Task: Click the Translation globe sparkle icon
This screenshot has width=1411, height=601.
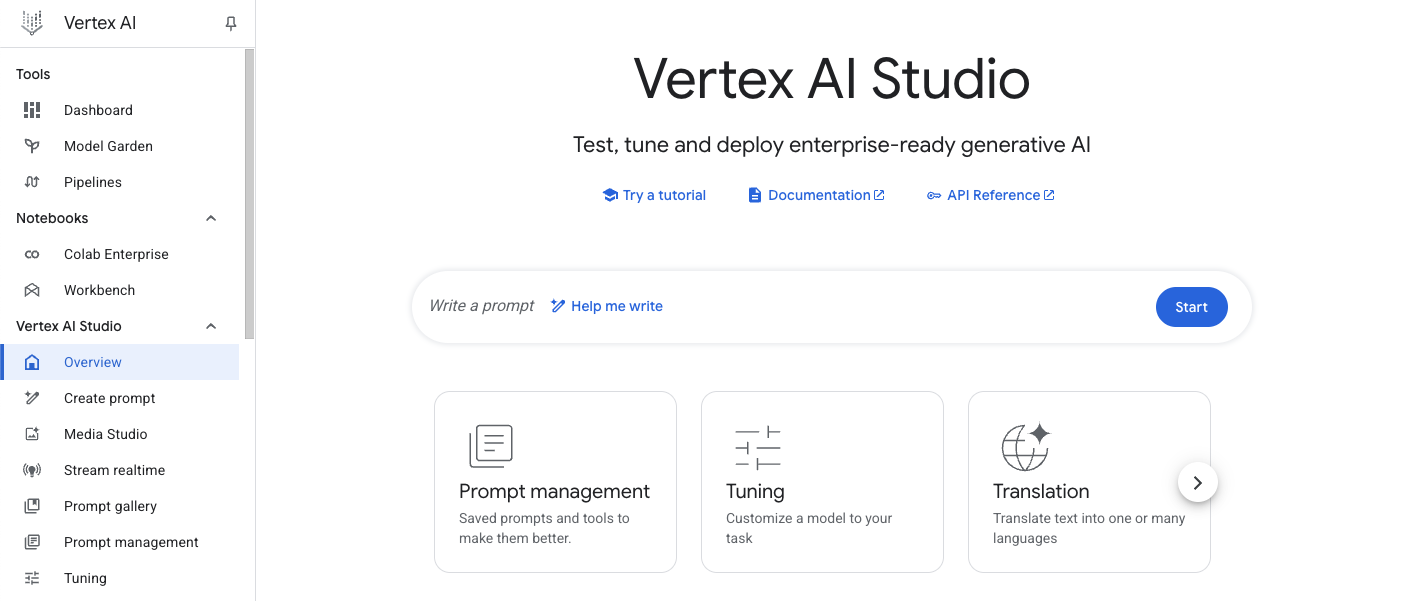Action: pos(1026,446)
